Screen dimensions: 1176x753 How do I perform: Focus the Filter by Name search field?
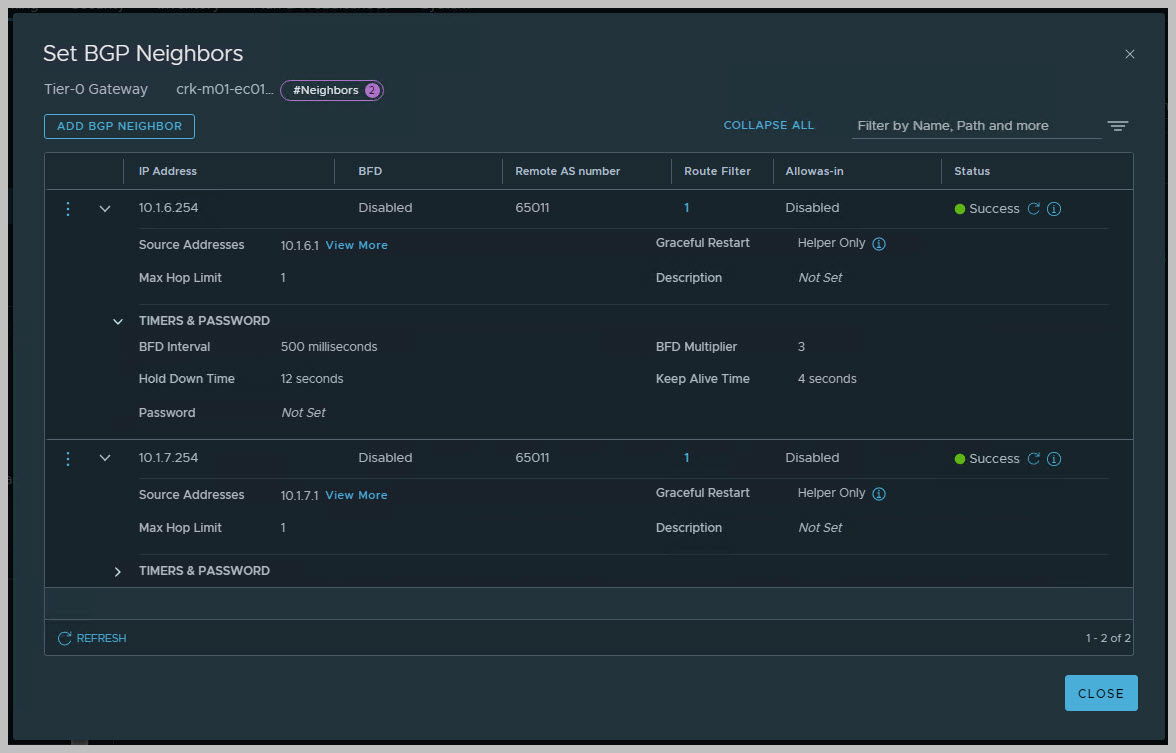tap(975, 126)
